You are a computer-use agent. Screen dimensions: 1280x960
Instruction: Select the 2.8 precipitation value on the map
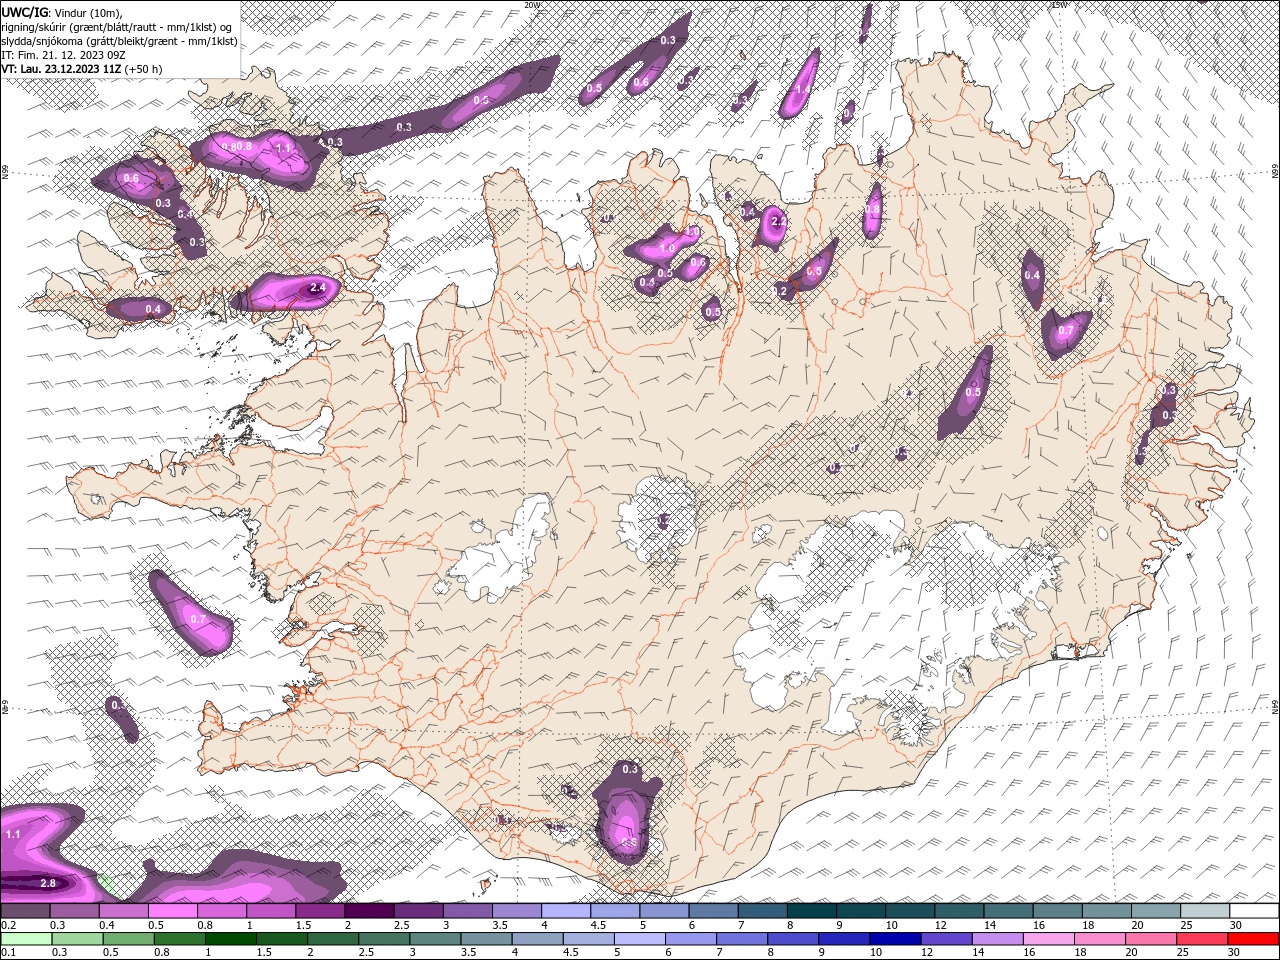[47, 883]
